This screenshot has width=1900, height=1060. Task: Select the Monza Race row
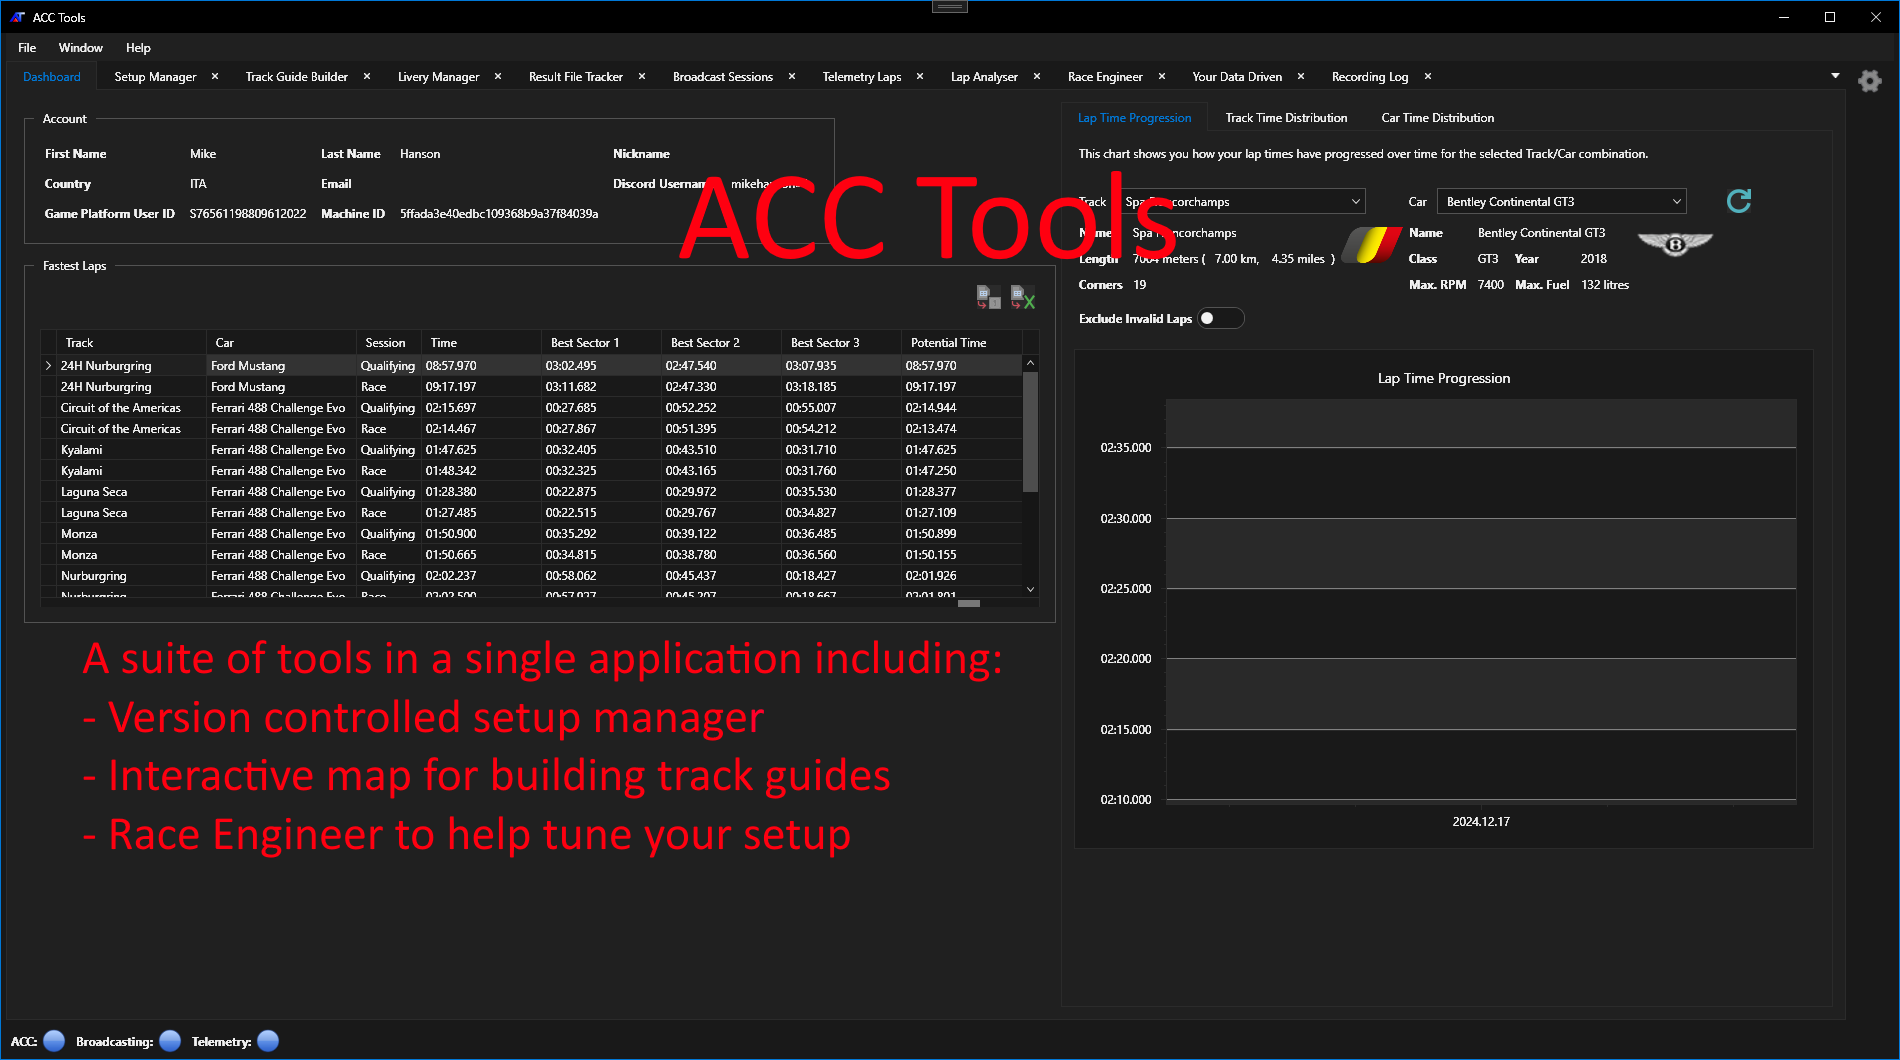(x=531, y=555)
